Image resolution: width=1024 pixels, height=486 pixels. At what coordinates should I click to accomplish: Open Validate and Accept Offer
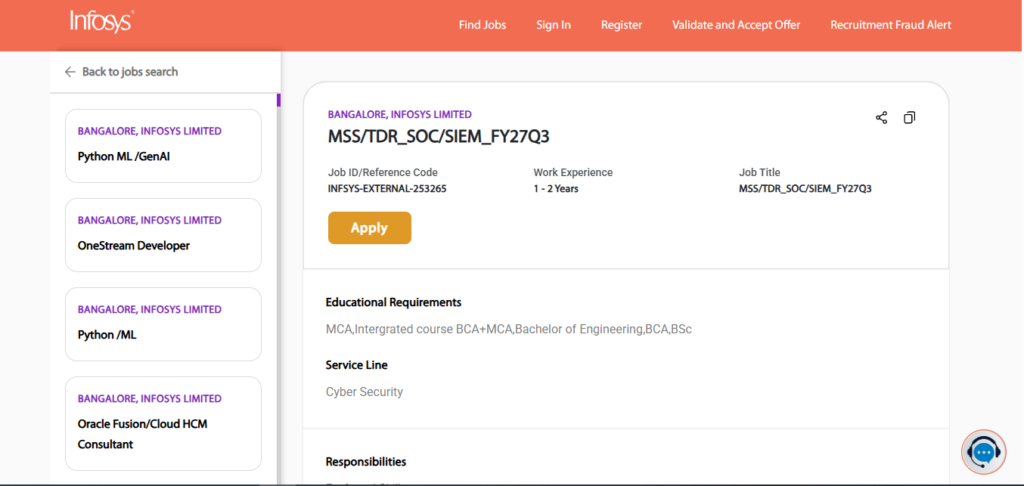pyautogui.click(x=736, y=25)
